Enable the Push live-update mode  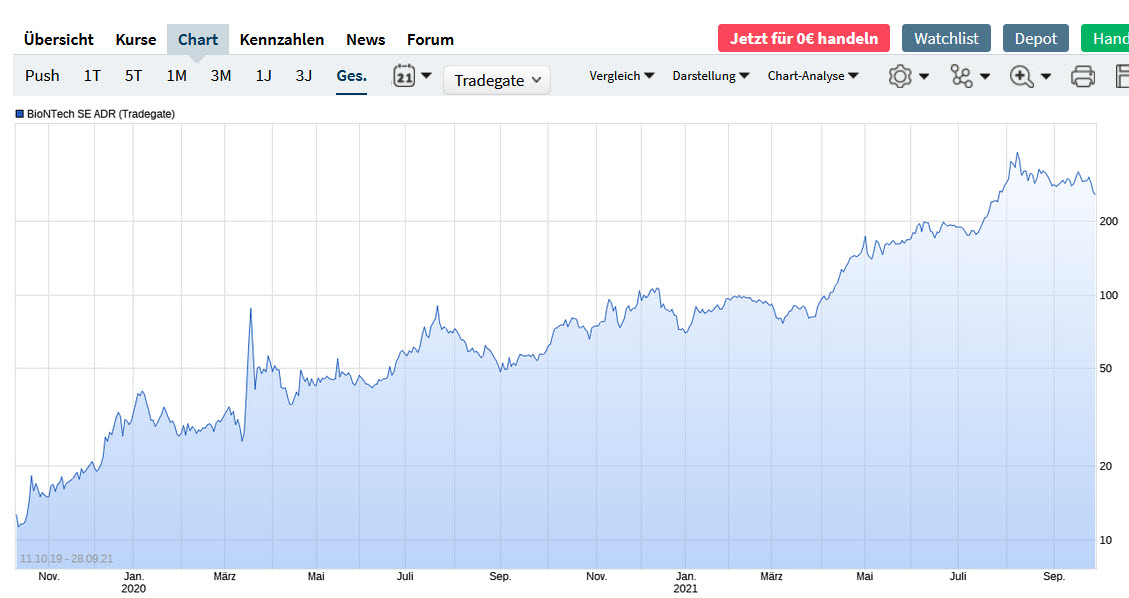click(42, 75)
